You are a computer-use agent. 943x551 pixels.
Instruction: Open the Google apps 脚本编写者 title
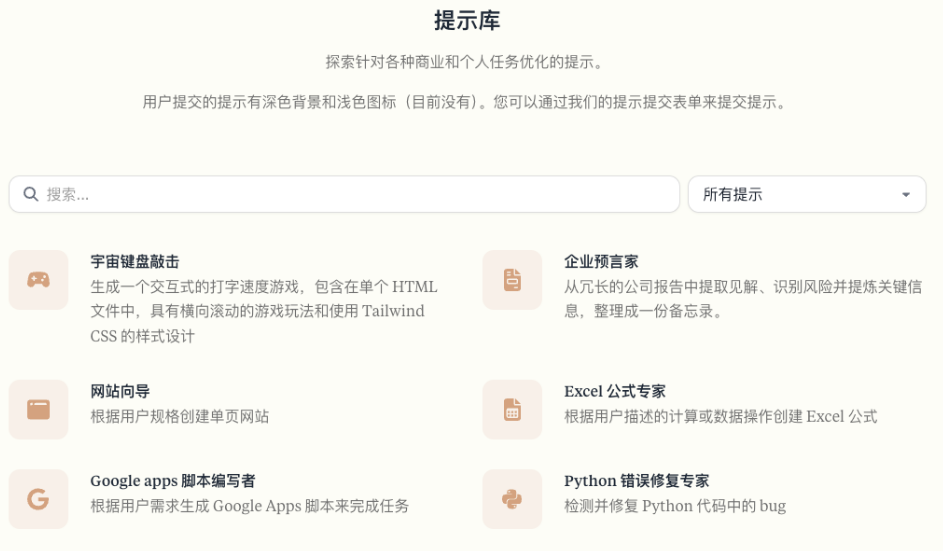(172, 481)
